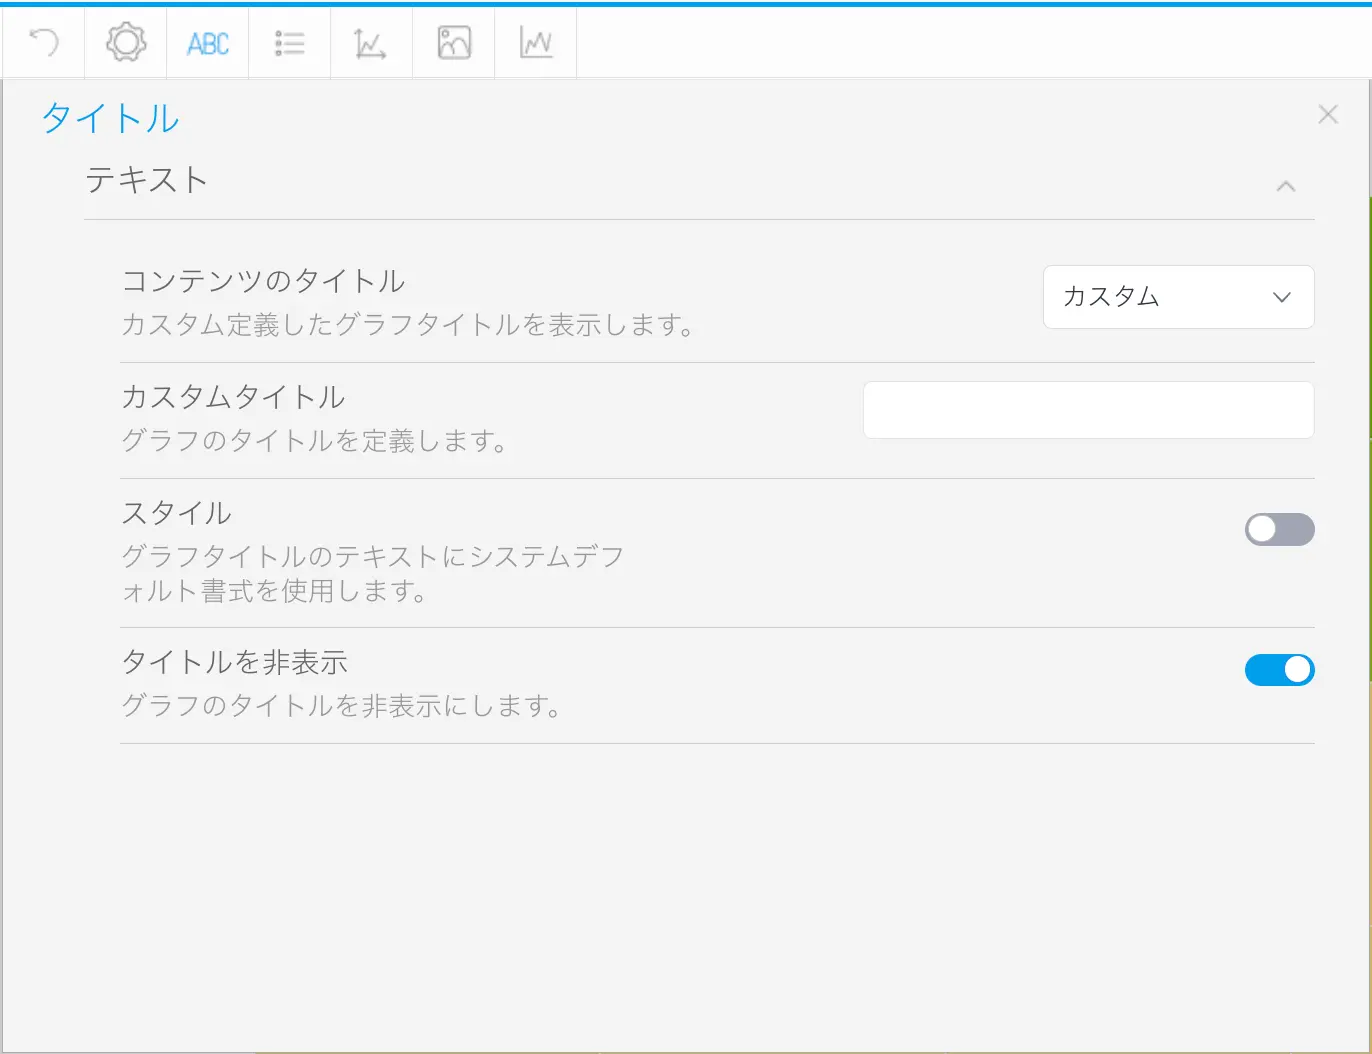The image size is (1372, 1054).
Task: Select the ABC title settings icon
Action: point(208,43)
